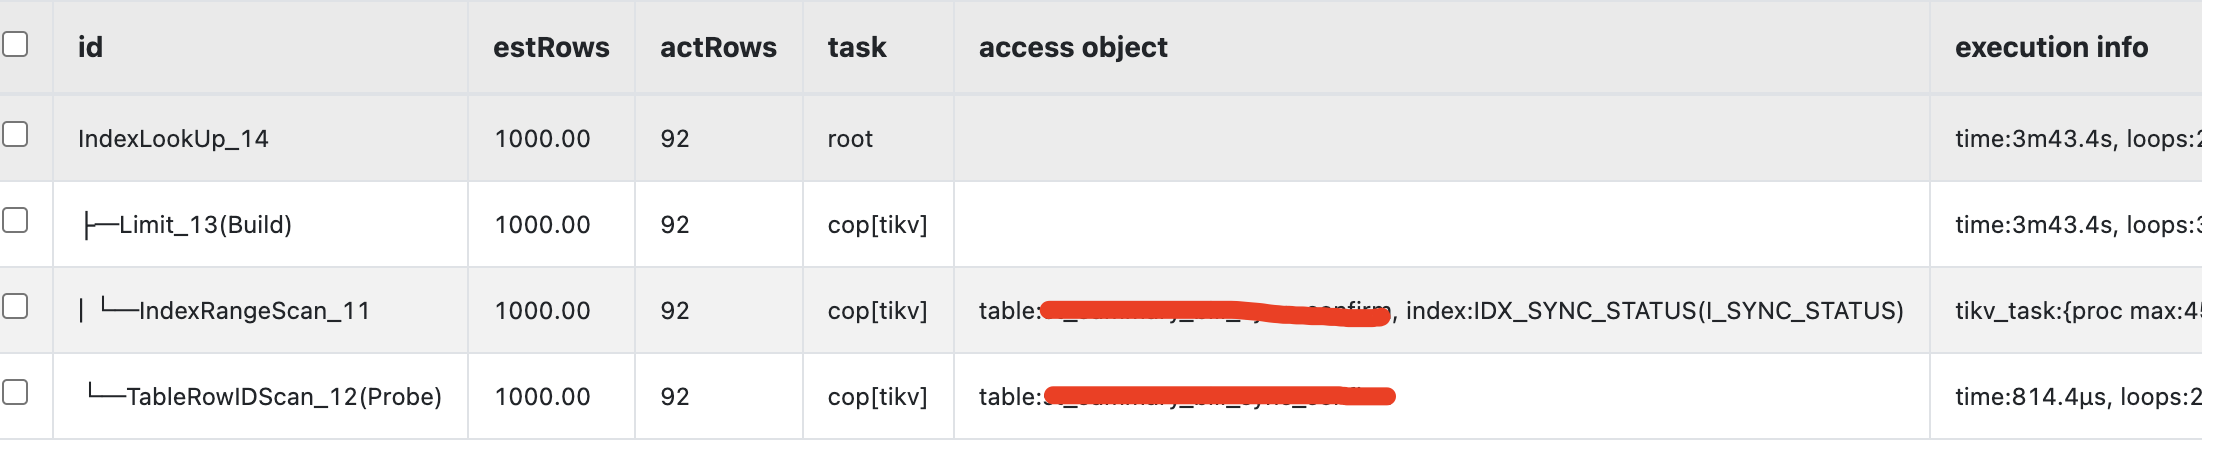
Task: Select the IndexLookUp_14 plan node
Action: [x=173, y=139]
